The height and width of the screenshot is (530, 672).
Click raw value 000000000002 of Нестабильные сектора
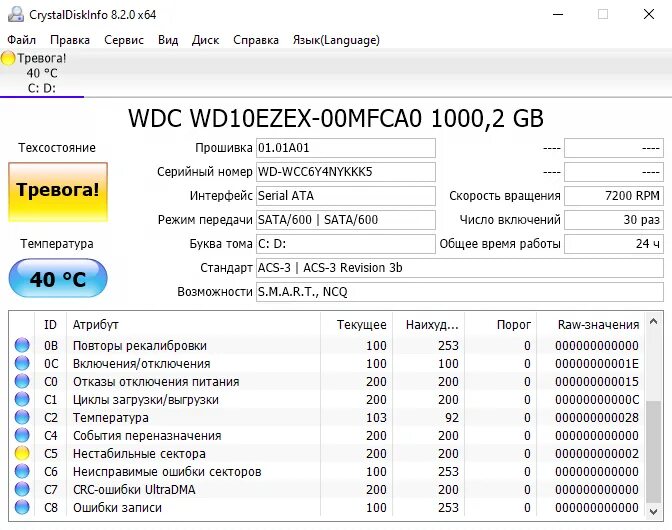coord(597,453)
